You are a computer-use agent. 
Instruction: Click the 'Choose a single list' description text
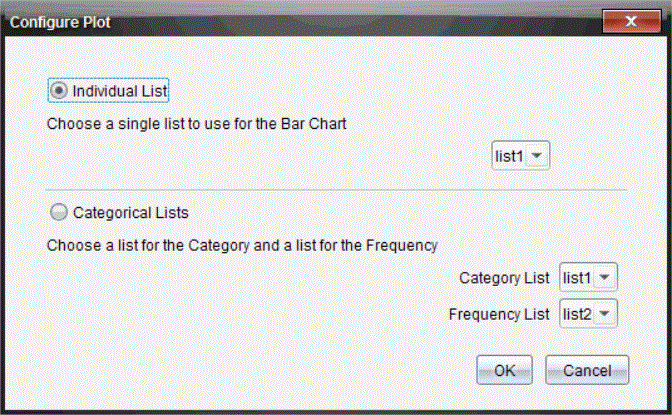(x=195, y=126)
